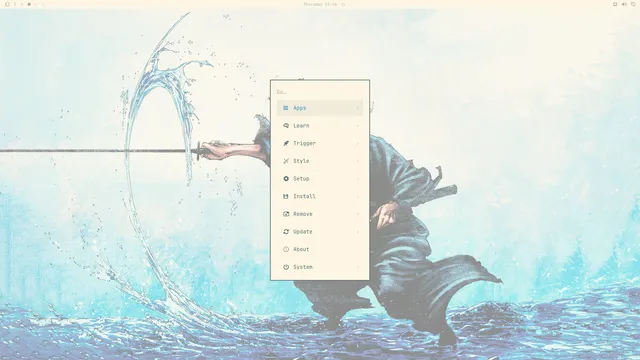Image resolution: width=640 pixels, height=360 pixels.
Task: Expand the Trigger submenu chevron
Action: (x=358, y=143)
